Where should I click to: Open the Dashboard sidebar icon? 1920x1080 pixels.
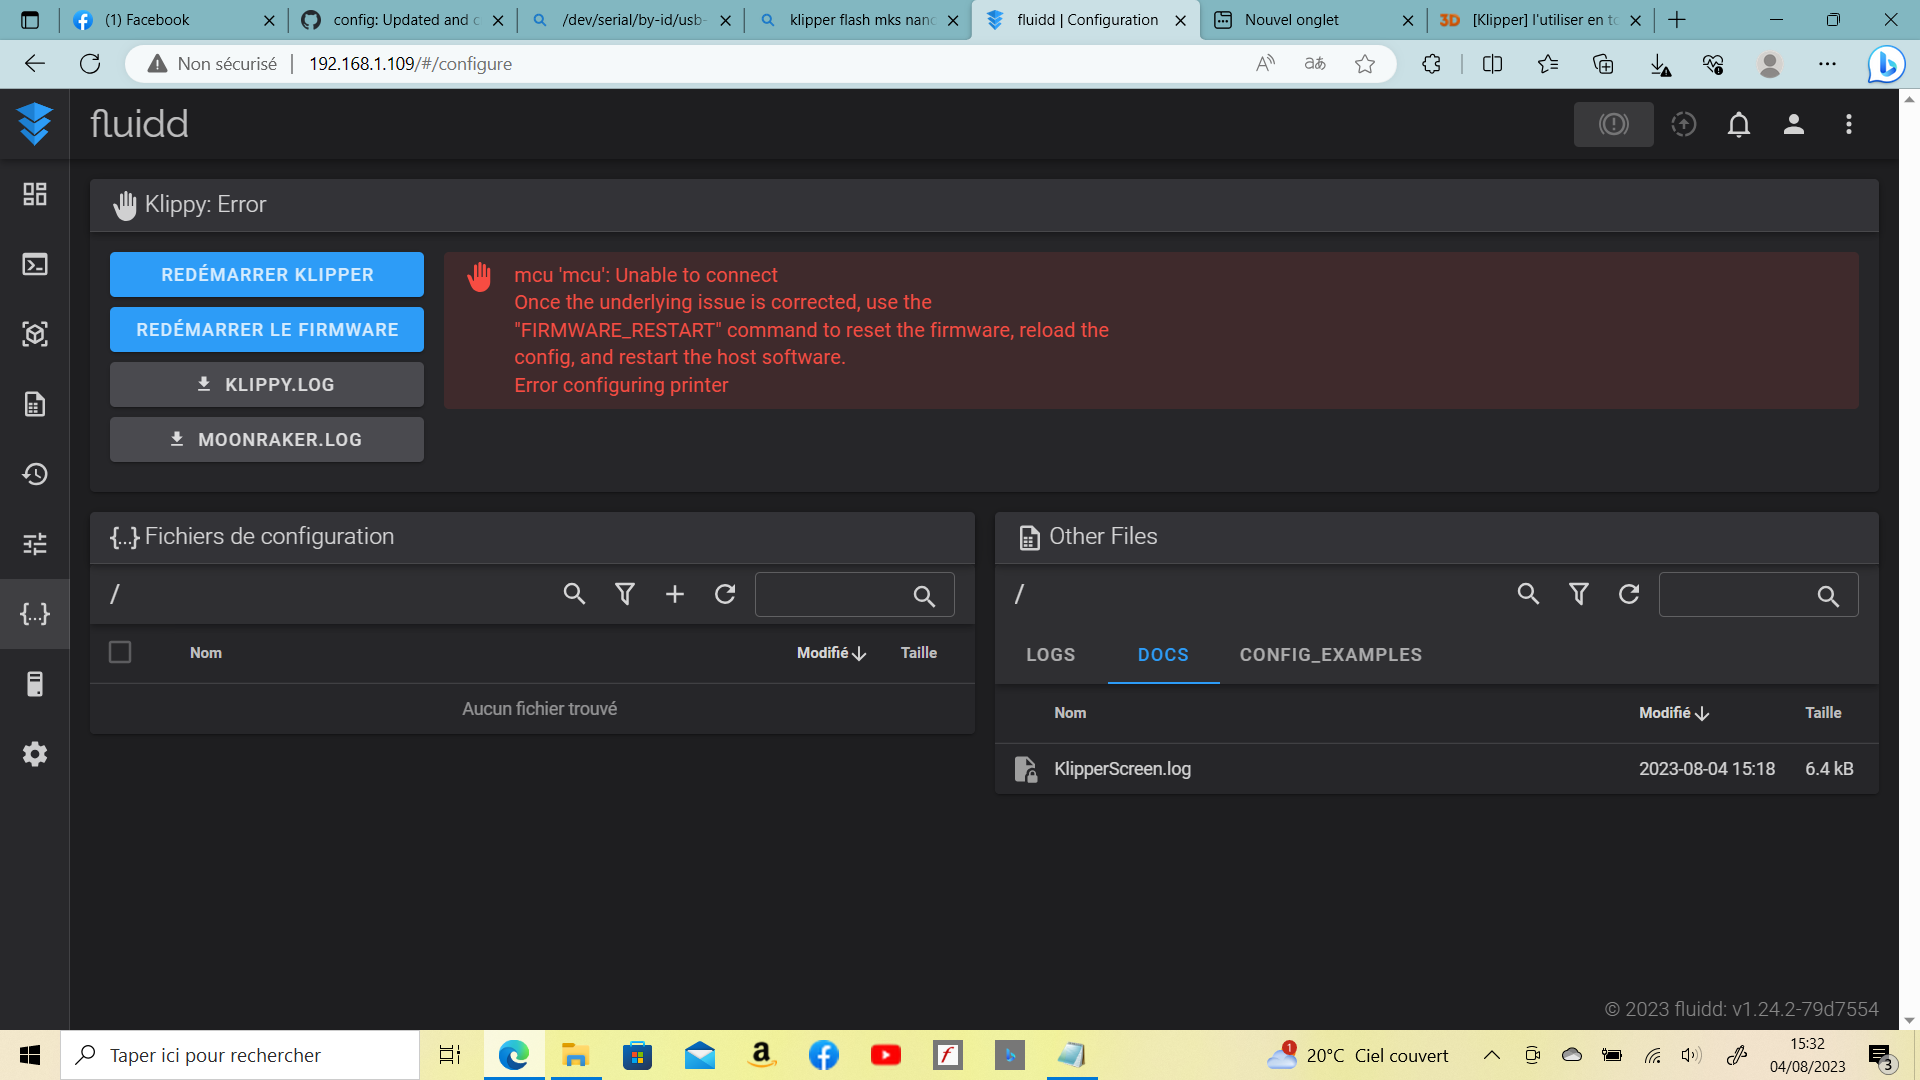pyautogui.click(x=35, y=194)
